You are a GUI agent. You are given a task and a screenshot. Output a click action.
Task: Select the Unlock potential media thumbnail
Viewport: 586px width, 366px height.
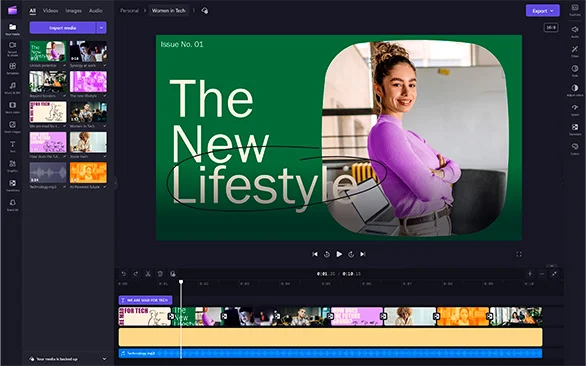pyautogui.click(x=48, y=51)
